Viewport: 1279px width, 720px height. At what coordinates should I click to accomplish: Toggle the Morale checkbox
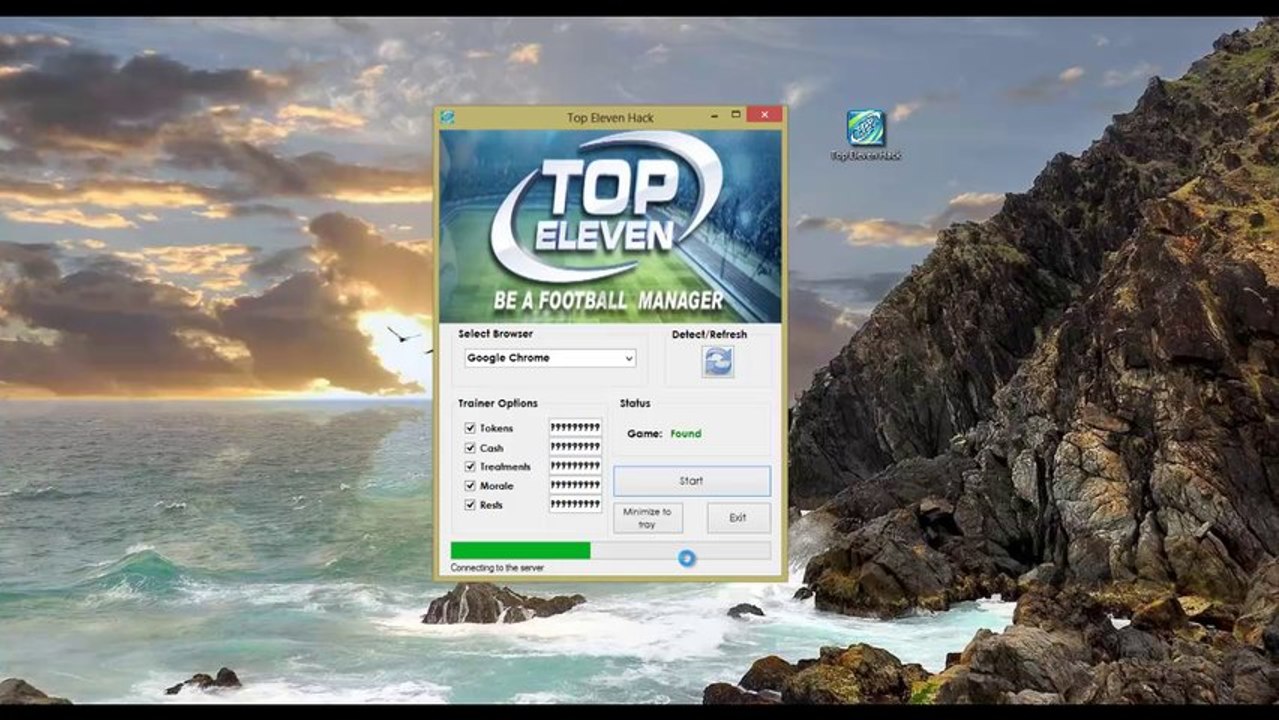pos(470,486)
